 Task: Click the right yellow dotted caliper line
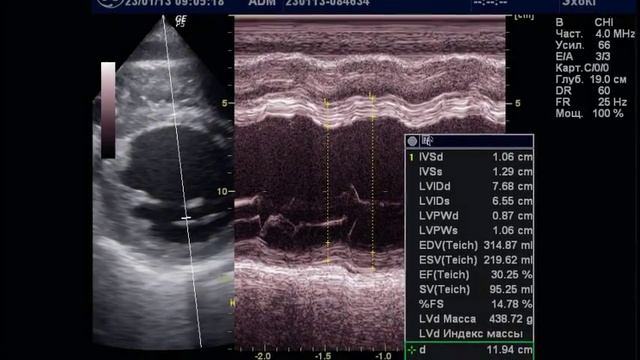tap(372, 182)
